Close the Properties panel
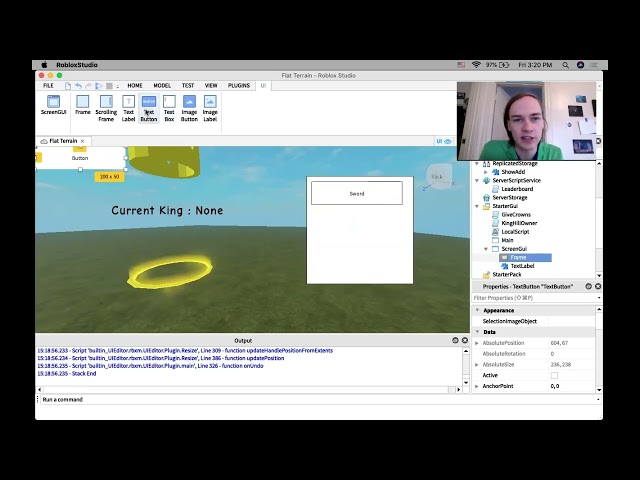Image resolution: width=640 pixels, height=480 pixels. [598, 287]
